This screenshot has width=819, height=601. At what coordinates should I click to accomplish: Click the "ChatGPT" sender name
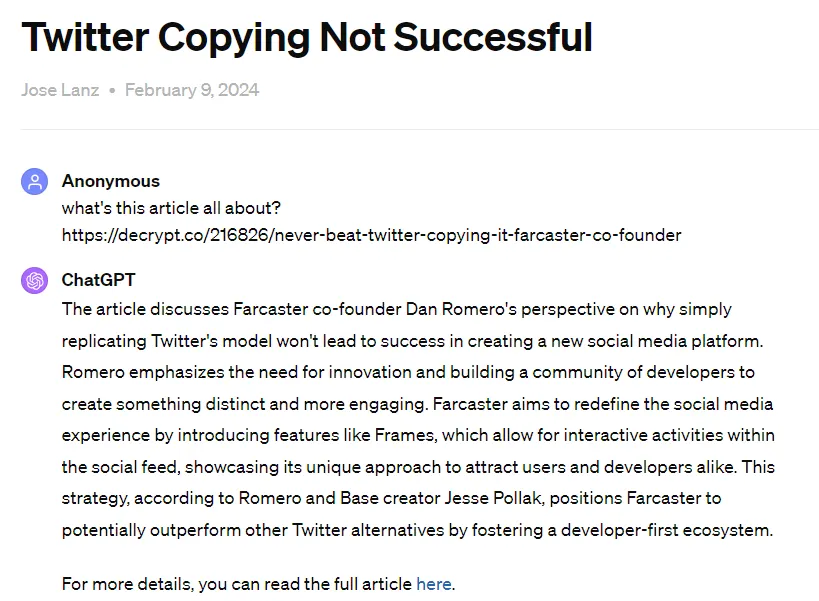click(98, 280)
